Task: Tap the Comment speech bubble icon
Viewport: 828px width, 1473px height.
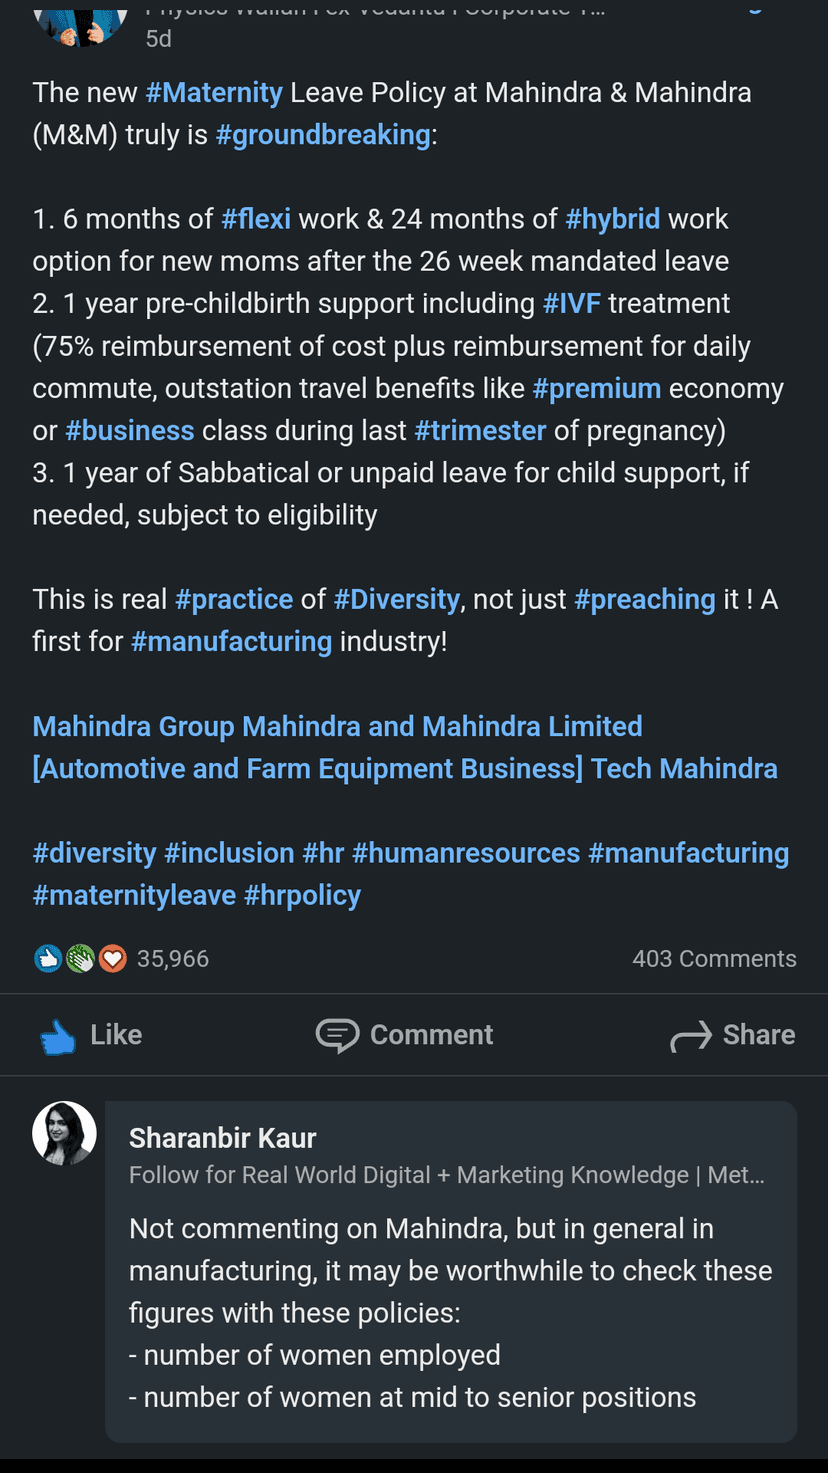Action: (337, 1035)
